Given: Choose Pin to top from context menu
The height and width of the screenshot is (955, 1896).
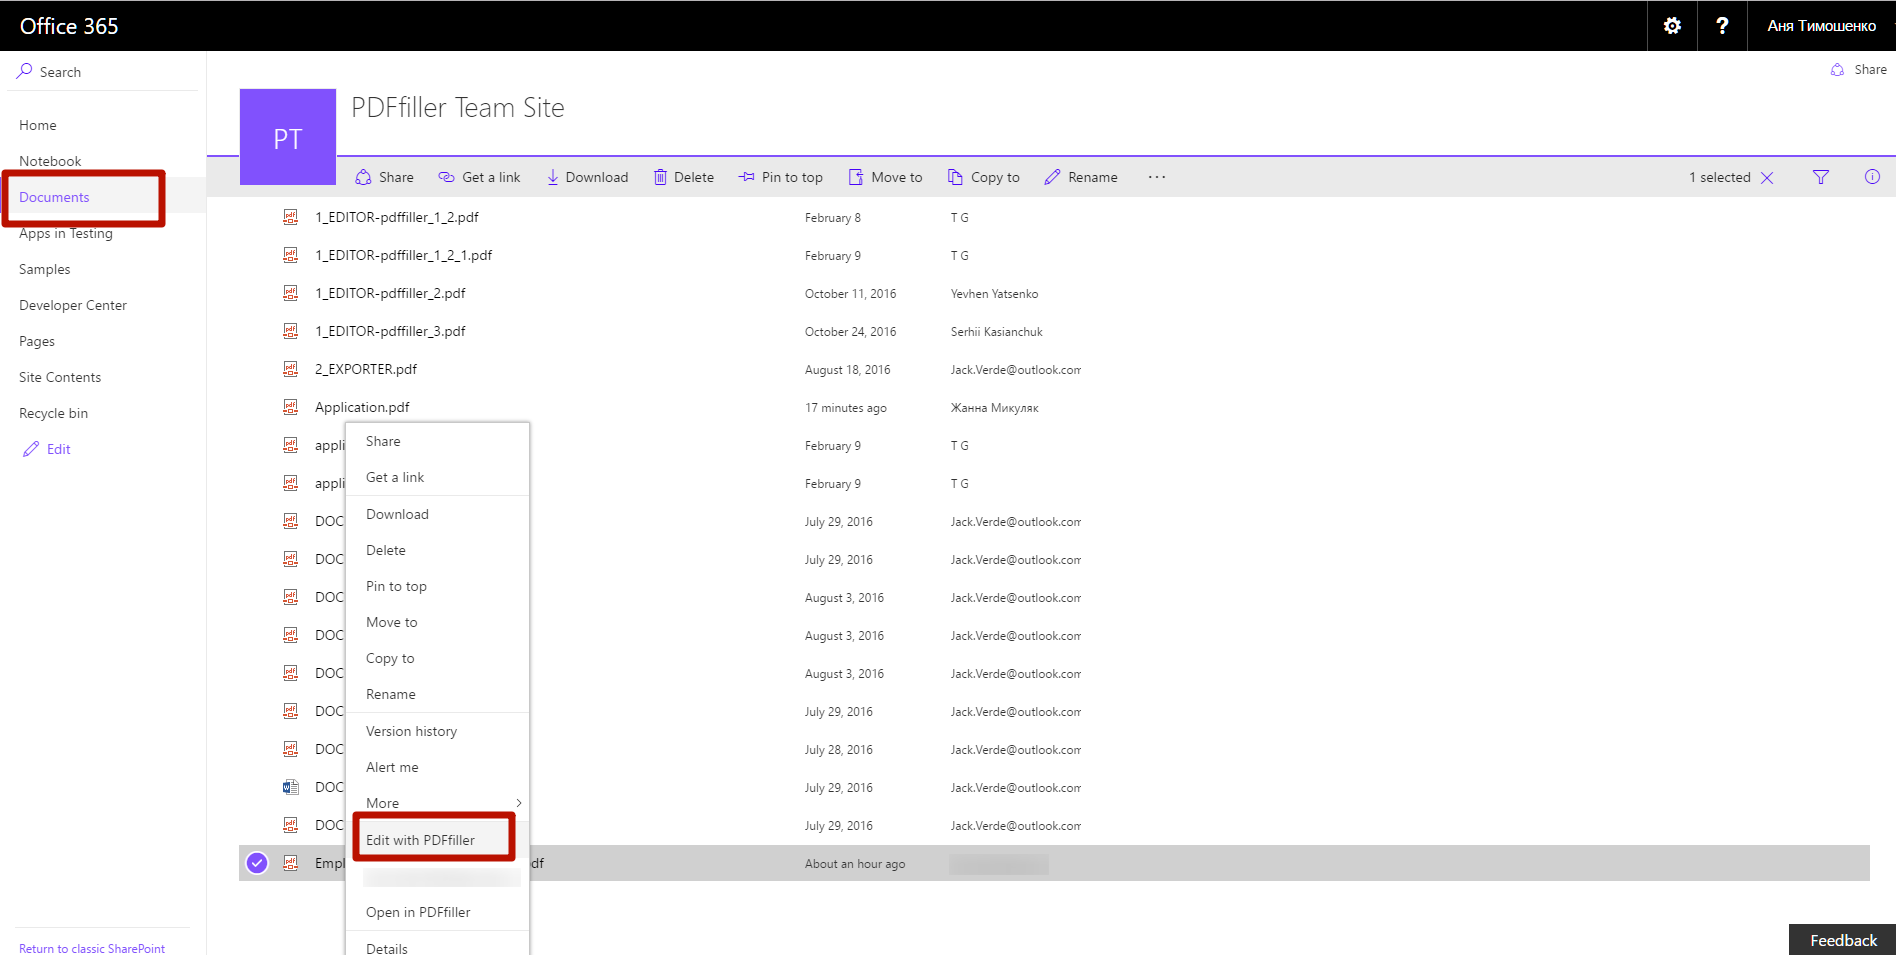Looking at the screenshot, I should pos(437,586).
